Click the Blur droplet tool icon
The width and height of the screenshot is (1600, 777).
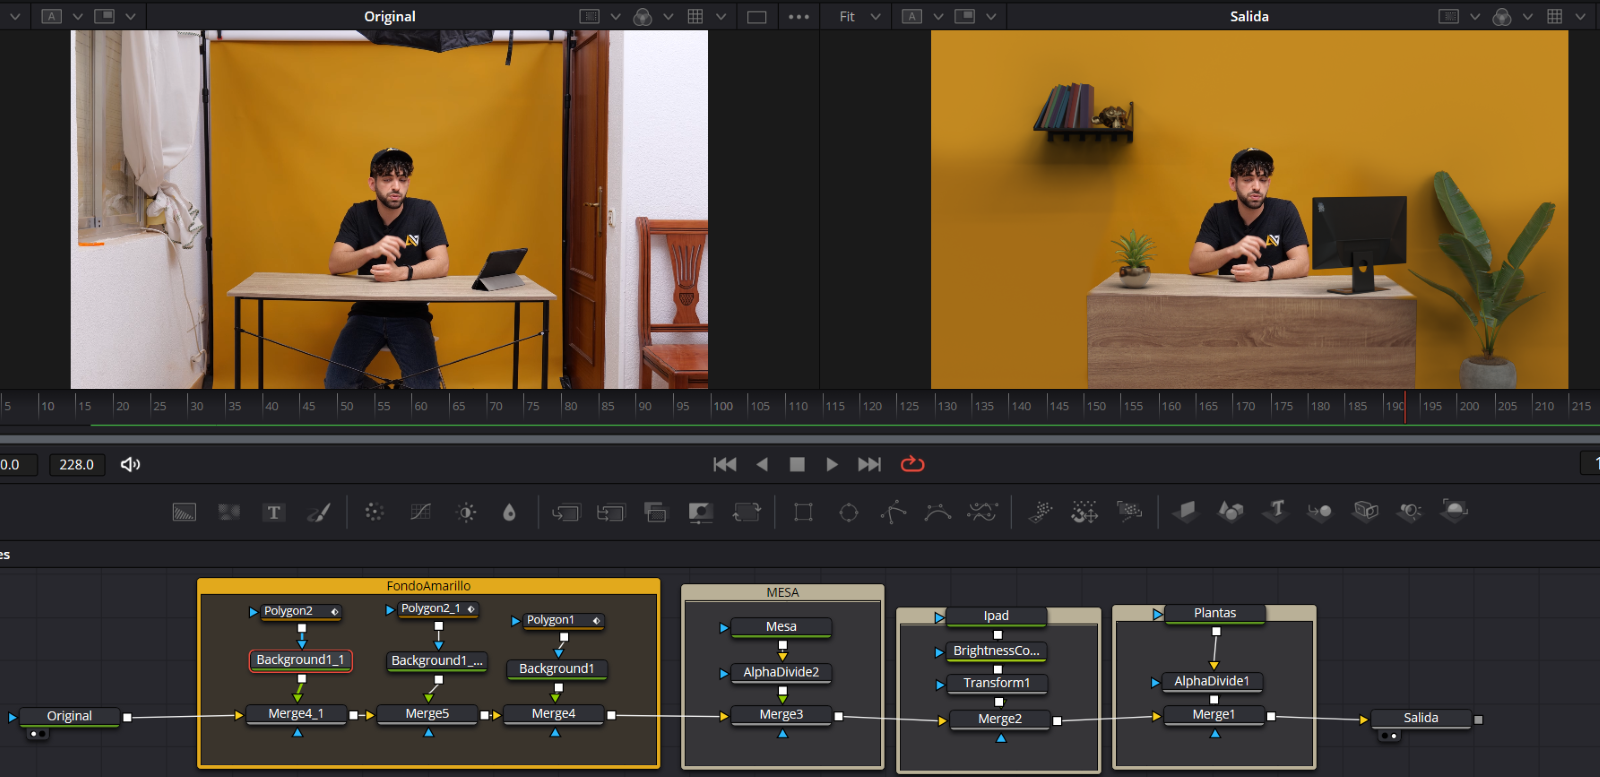[509, 513]
